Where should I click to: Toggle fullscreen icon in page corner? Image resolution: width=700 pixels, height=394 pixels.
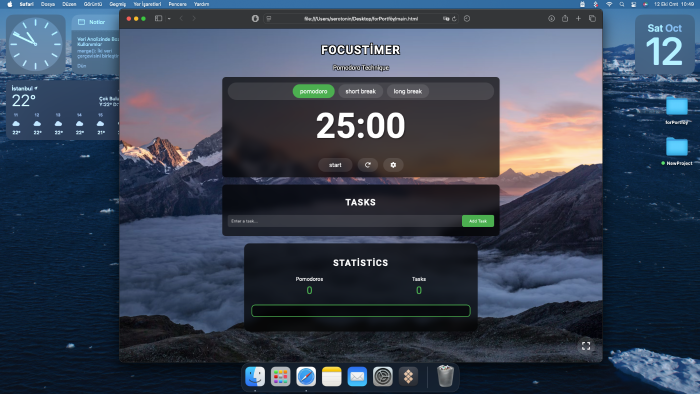click(586, 346)
